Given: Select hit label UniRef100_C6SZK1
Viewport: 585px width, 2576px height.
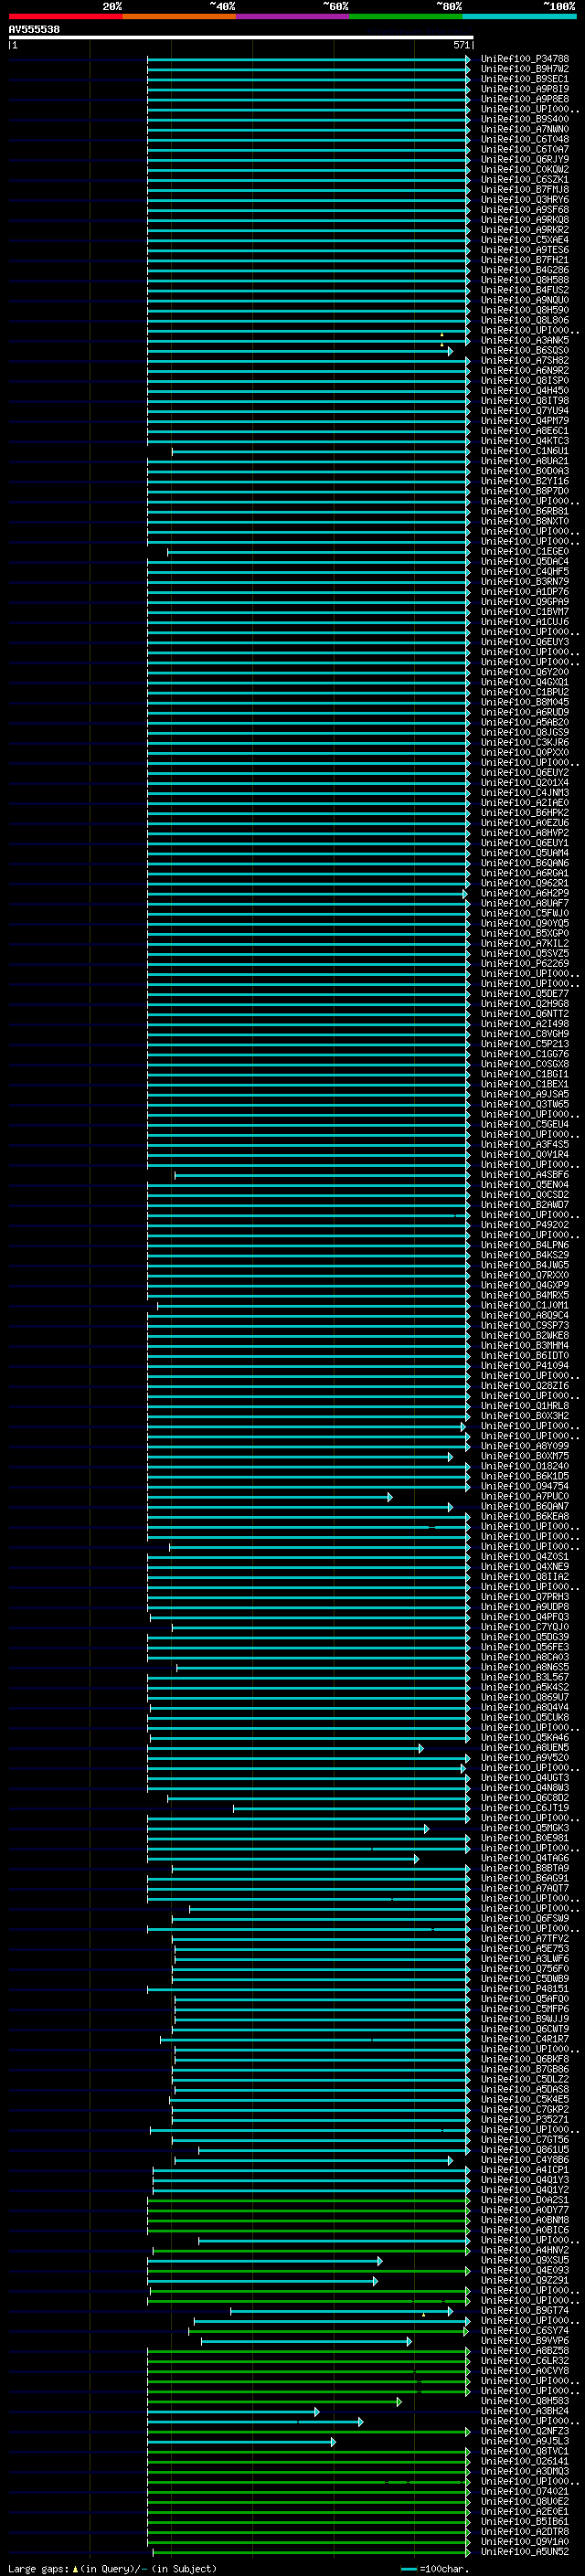Looking at the screenshot, I should 524,180.
